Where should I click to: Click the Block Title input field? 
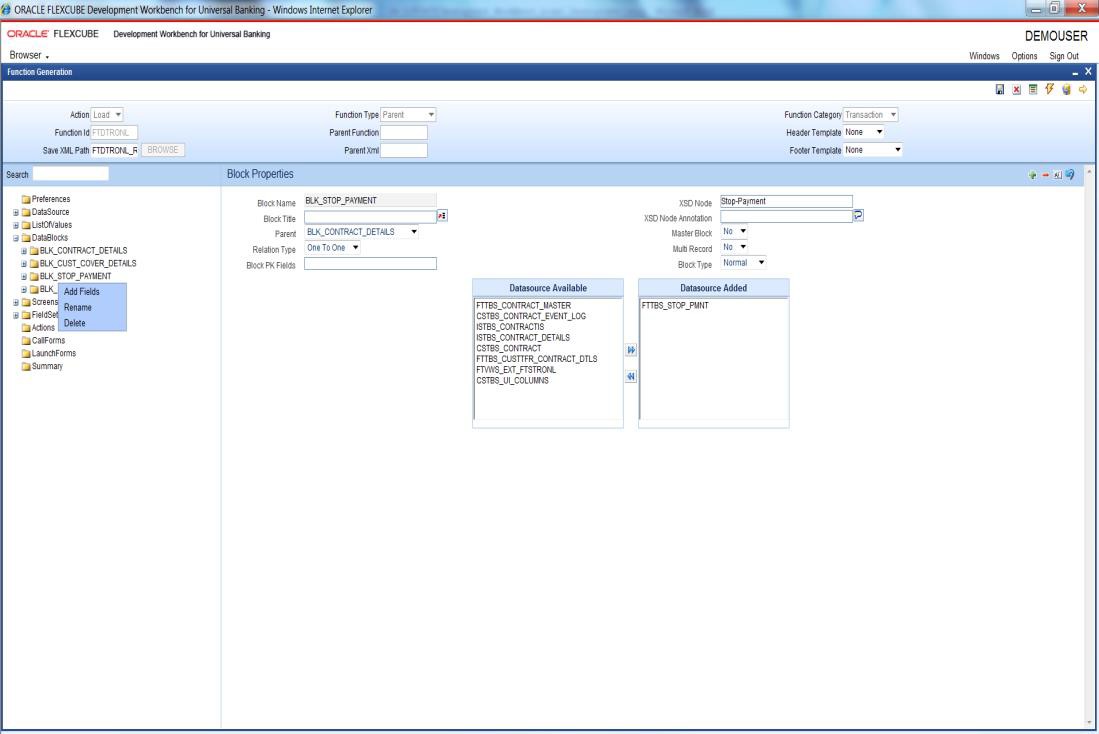(370, 217)
